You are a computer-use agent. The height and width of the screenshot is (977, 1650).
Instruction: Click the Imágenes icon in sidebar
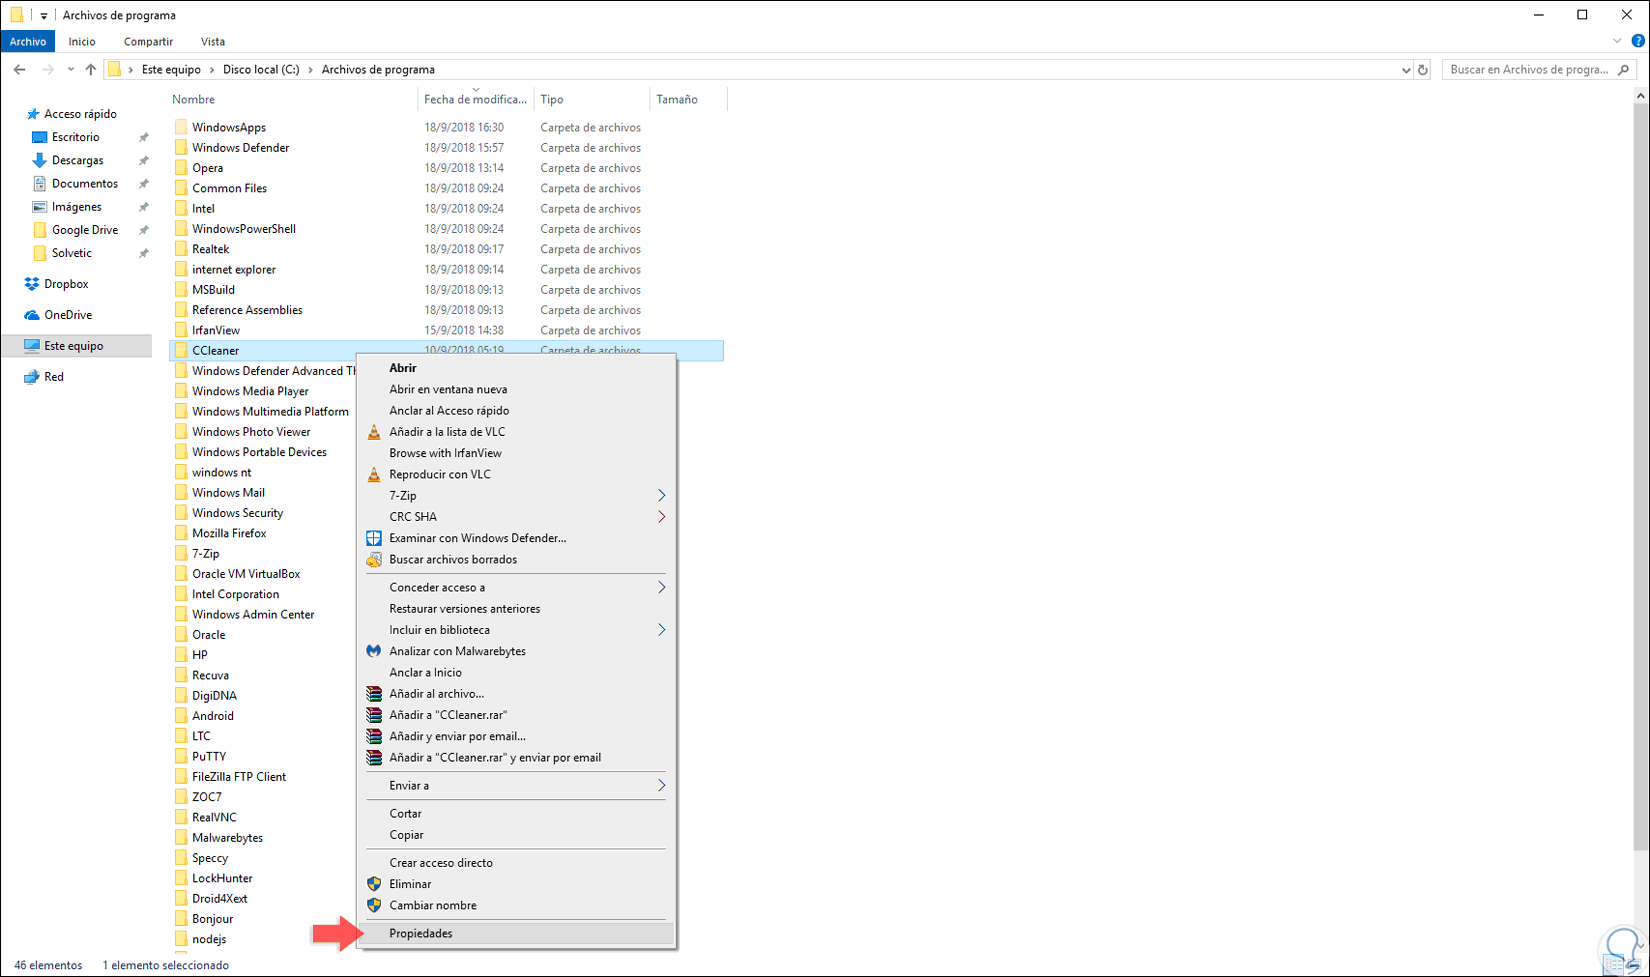(40, 207)
